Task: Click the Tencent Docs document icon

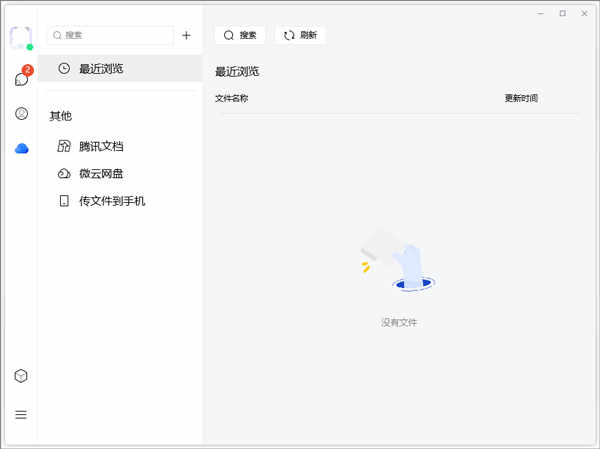Action: (64, 146)
